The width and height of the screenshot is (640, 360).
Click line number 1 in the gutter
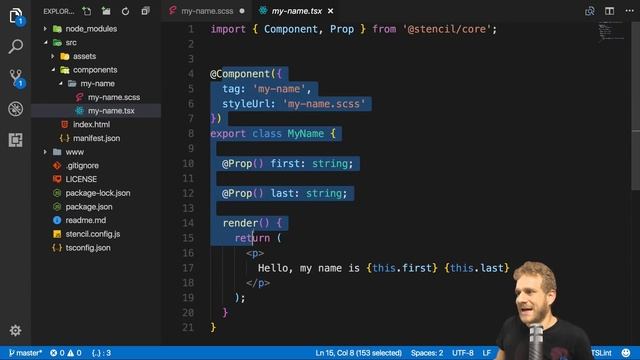pos(191,29)
